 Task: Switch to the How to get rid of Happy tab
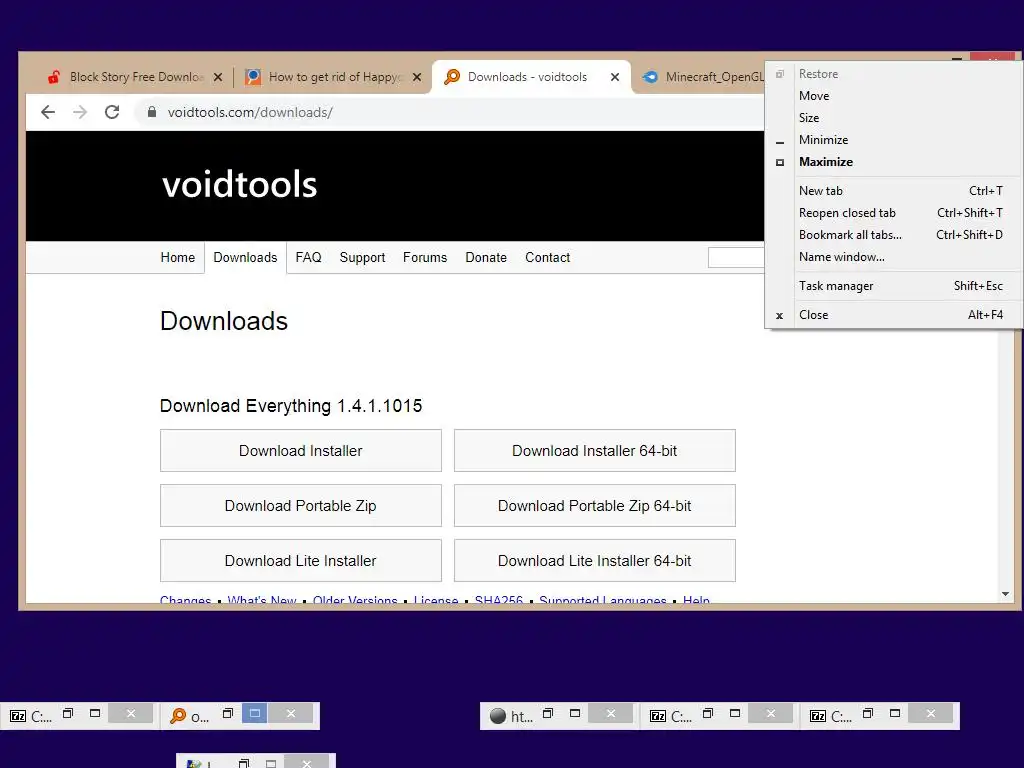[333, 77]
